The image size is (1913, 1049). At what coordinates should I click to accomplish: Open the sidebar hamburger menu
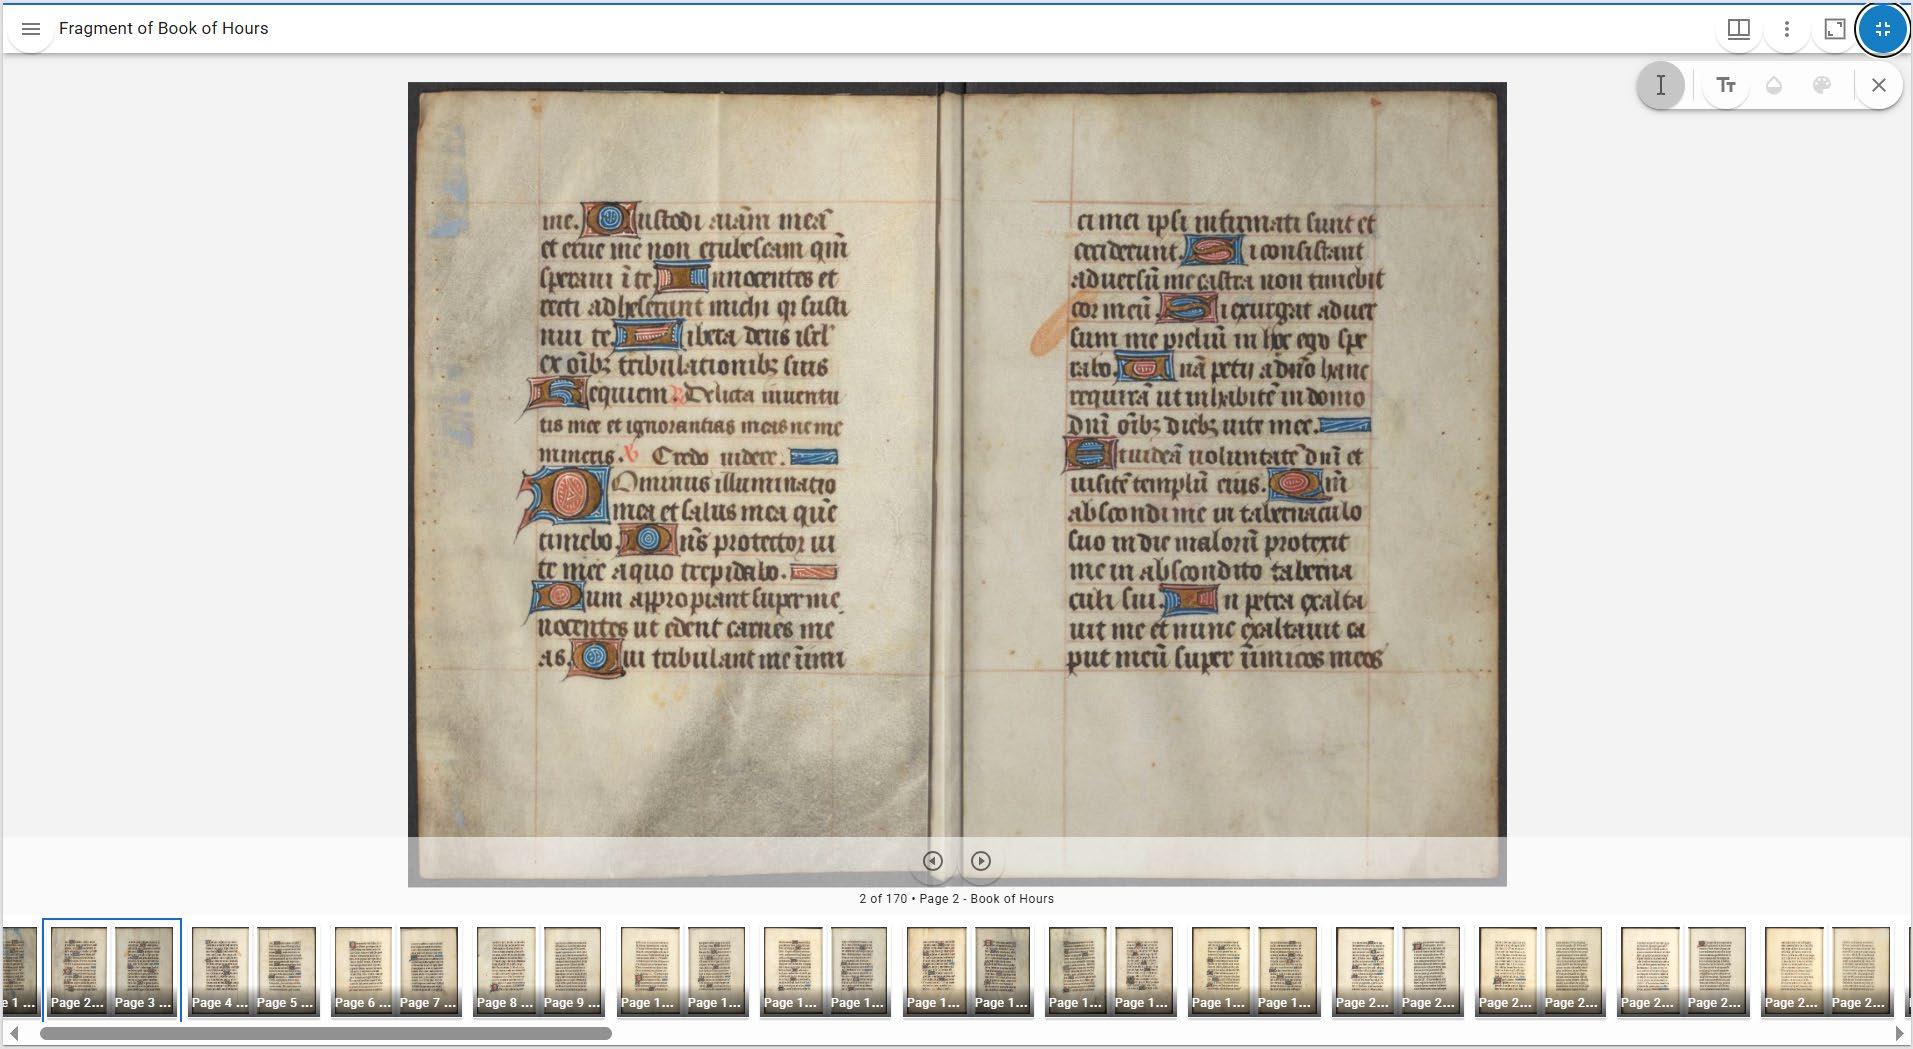pos(31,29)
